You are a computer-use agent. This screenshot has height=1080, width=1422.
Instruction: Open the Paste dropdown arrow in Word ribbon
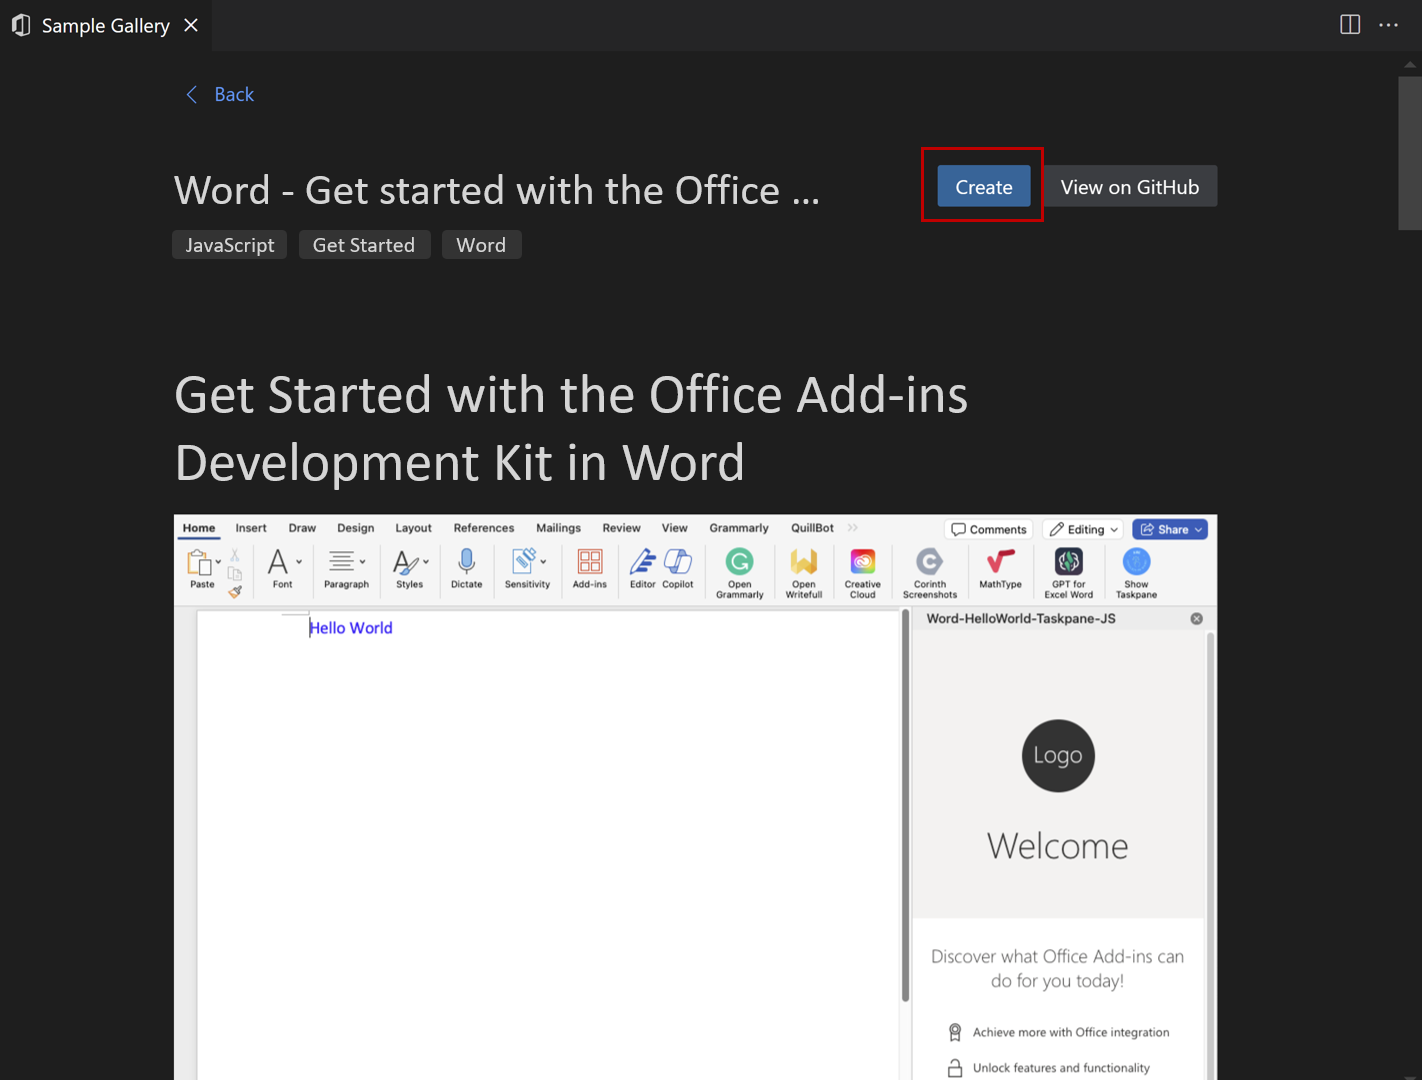tap(218, 562)
